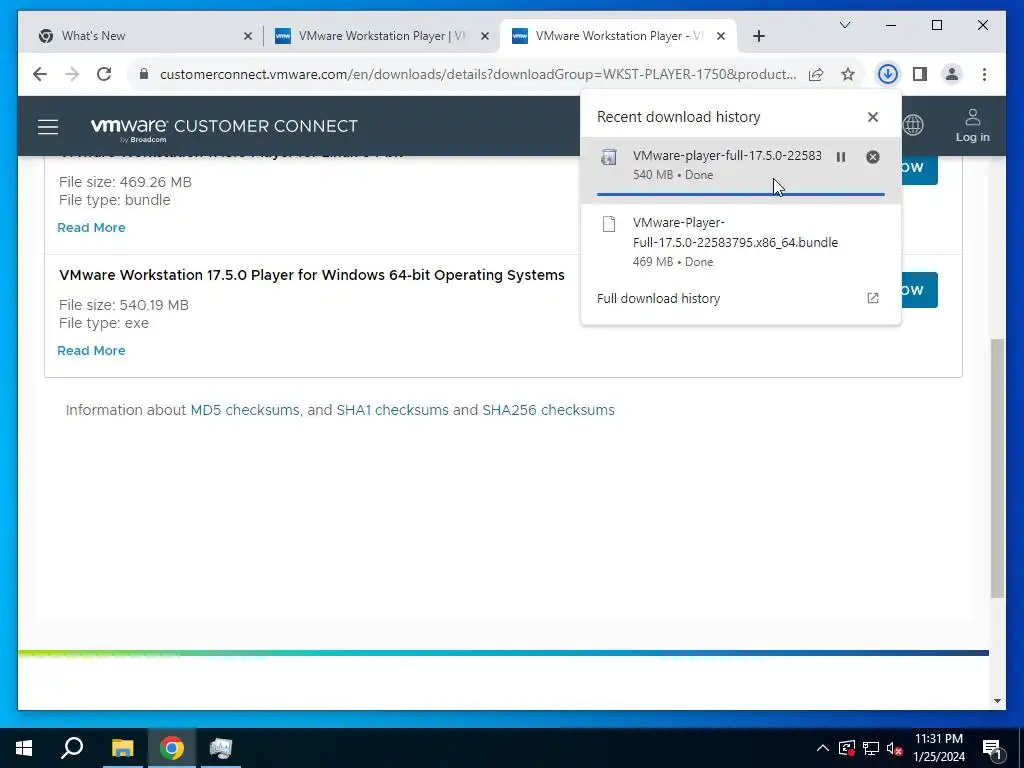Open the Chrome side panel

920,74
